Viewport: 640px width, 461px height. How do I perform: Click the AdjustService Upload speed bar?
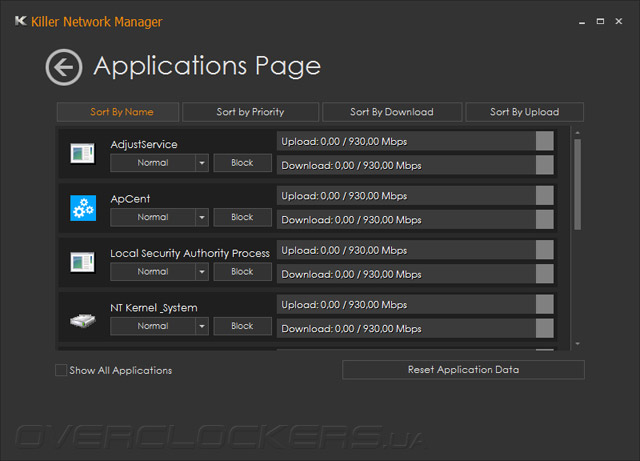[405, 141]
